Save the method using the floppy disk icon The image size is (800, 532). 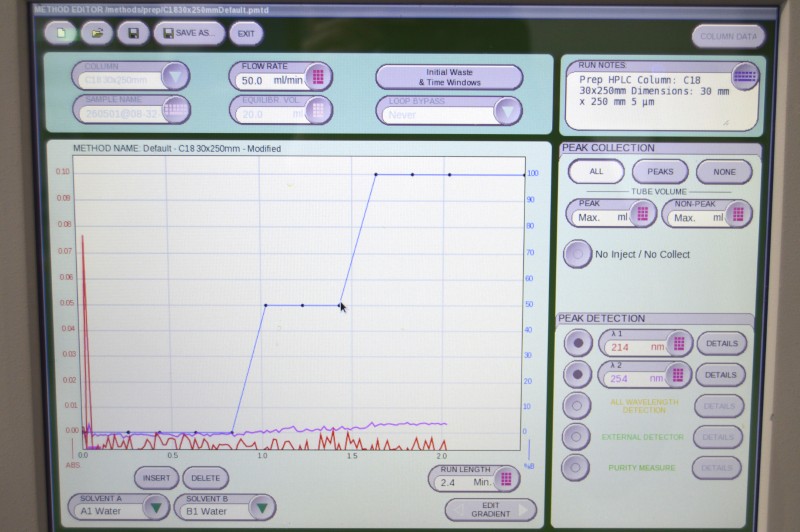click(x=134, y=34)
